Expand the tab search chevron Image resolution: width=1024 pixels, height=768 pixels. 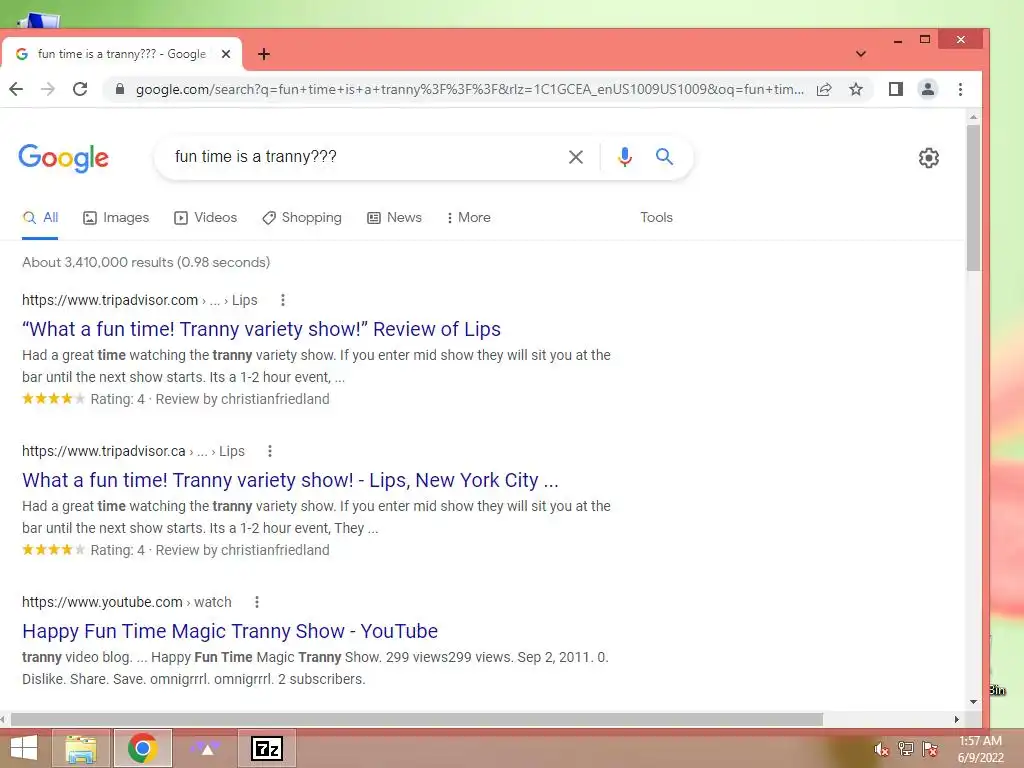click(861, 54)
